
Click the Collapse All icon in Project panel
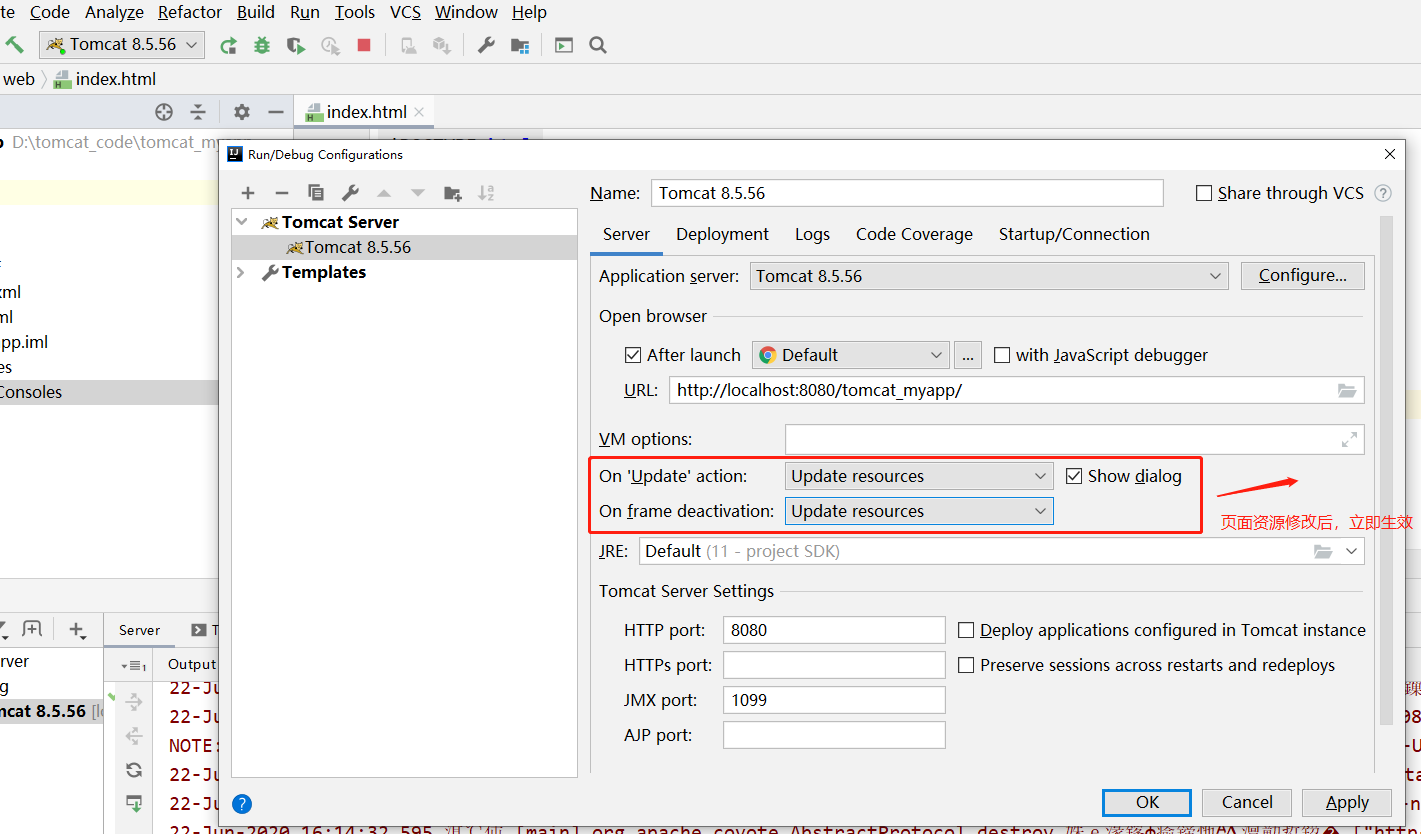(198, 112)
